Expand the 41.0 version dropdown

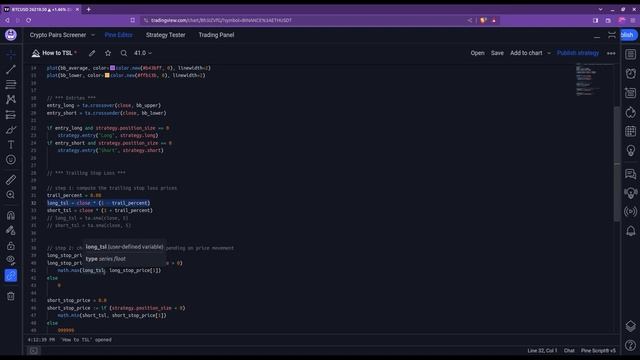point(143,53)
